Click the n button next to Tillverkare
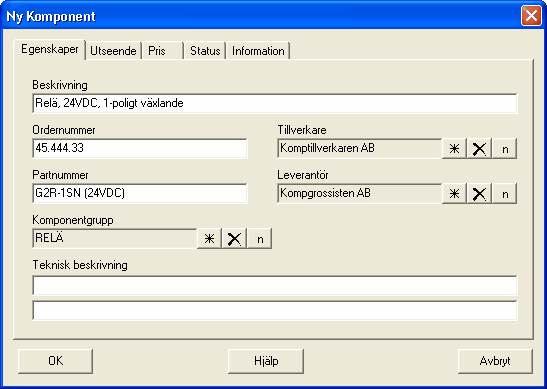Screen dimensions: 547x389 tap(504, 149)
